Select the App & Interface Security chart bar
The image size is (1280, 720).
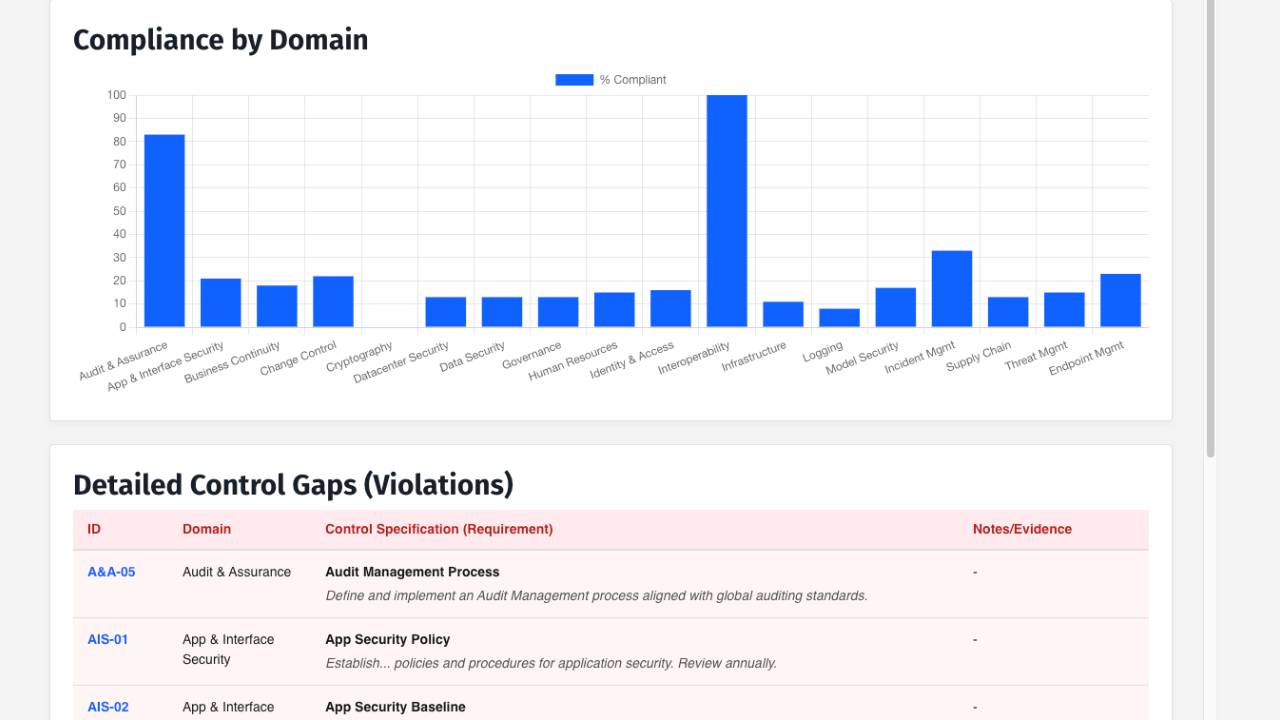pyautogui.click(x=221, y=303)
